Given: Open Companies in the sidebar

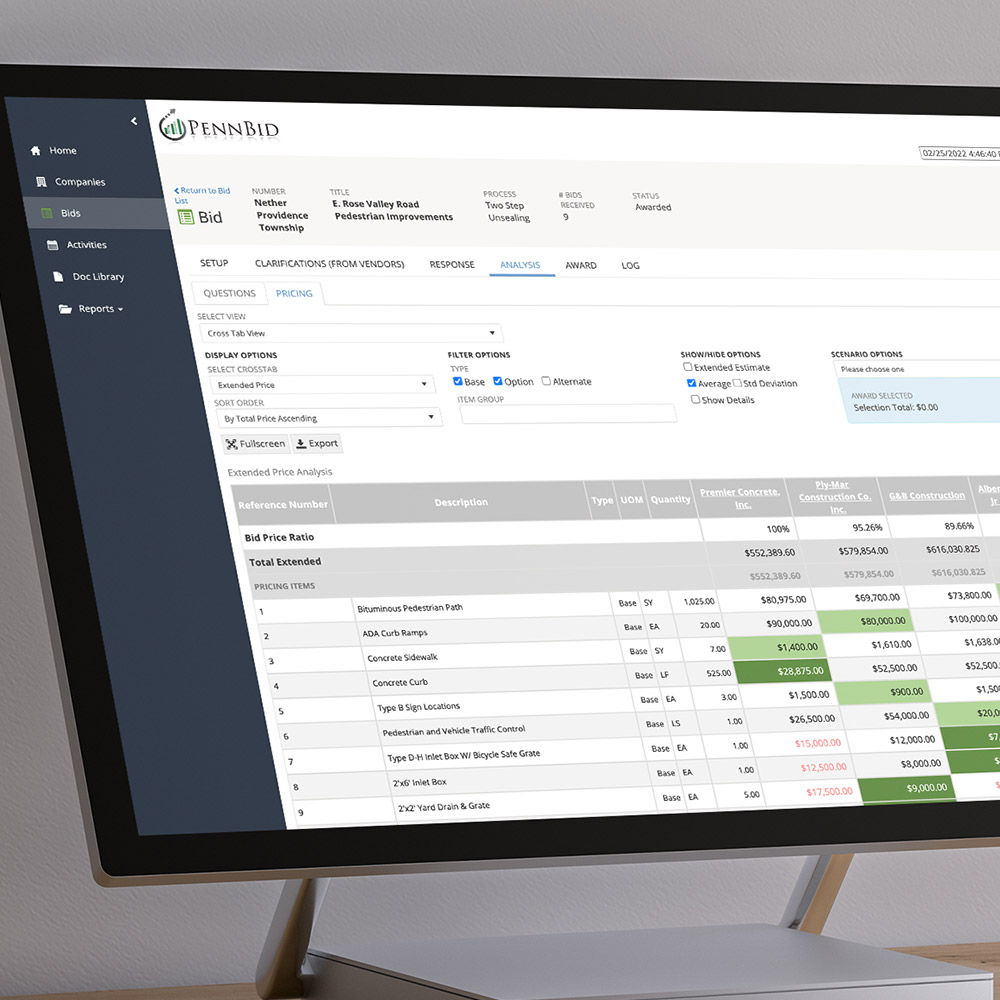Looking at the screenshot, I should tap(80, 182).
